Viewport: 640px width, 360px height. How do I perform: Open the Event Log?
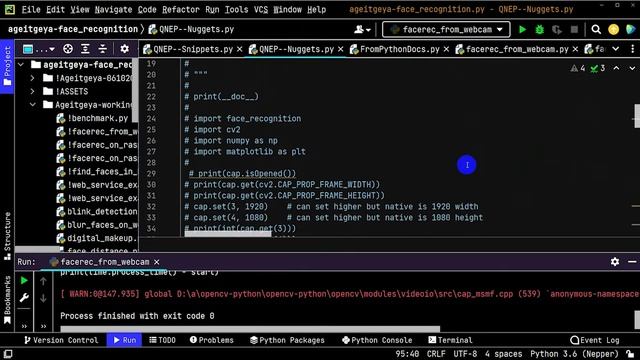pos(595,340)
